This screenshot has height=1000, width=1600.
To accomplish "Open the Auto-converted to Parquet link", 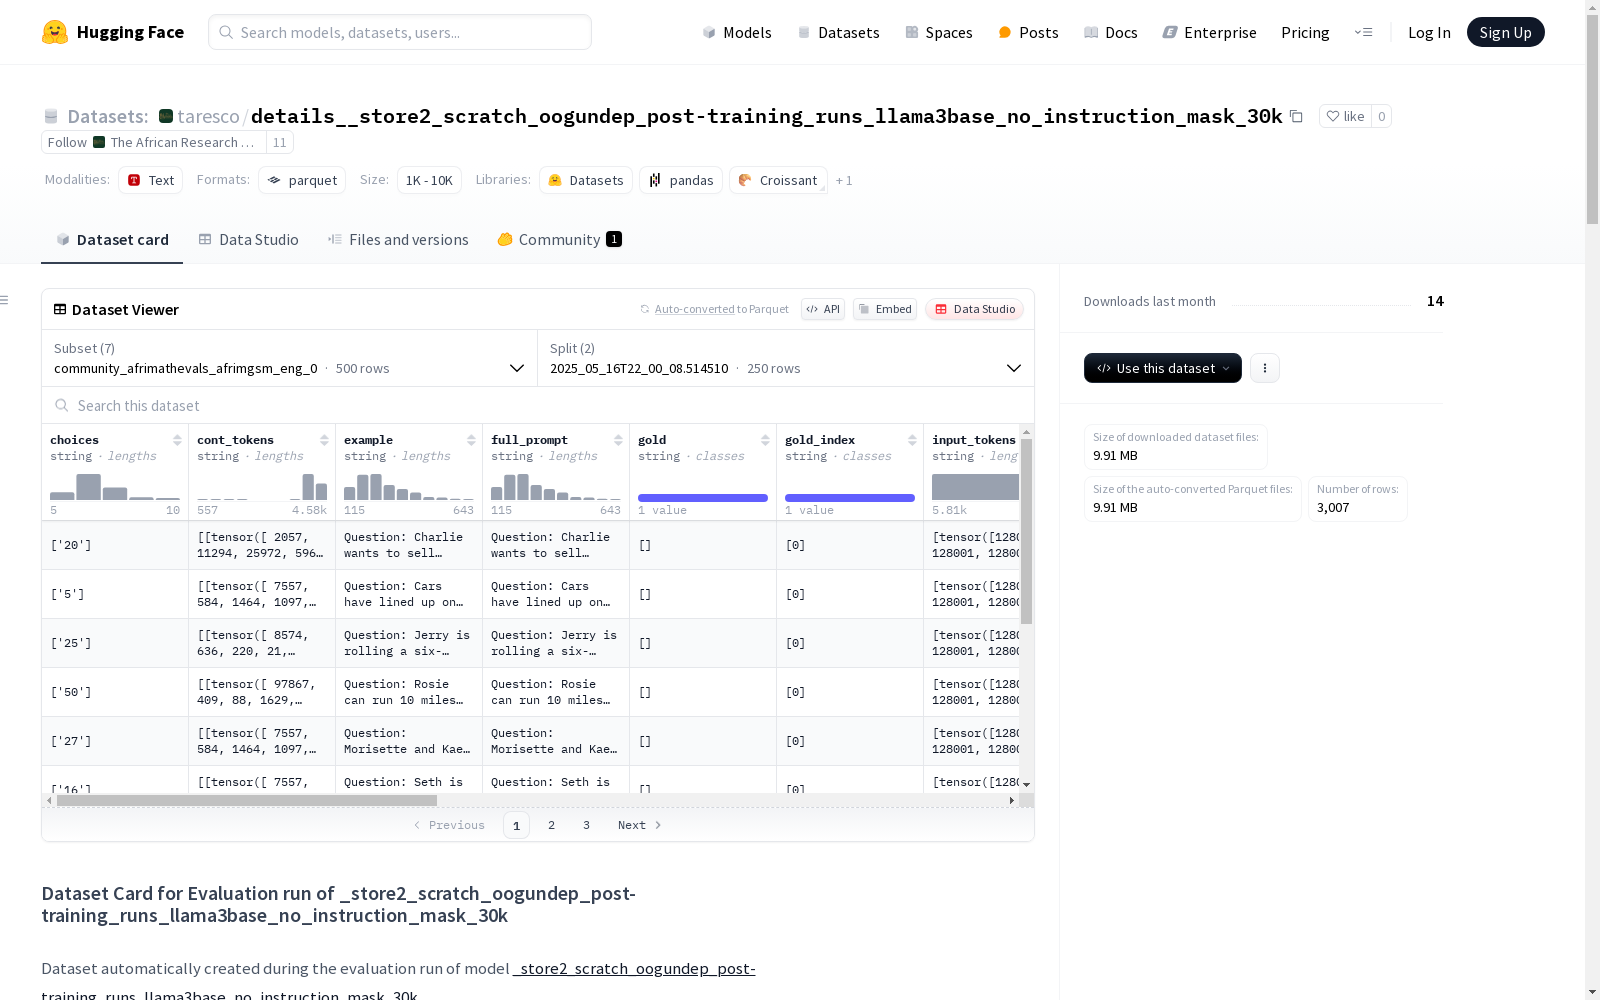I will (x=694, y=309).
